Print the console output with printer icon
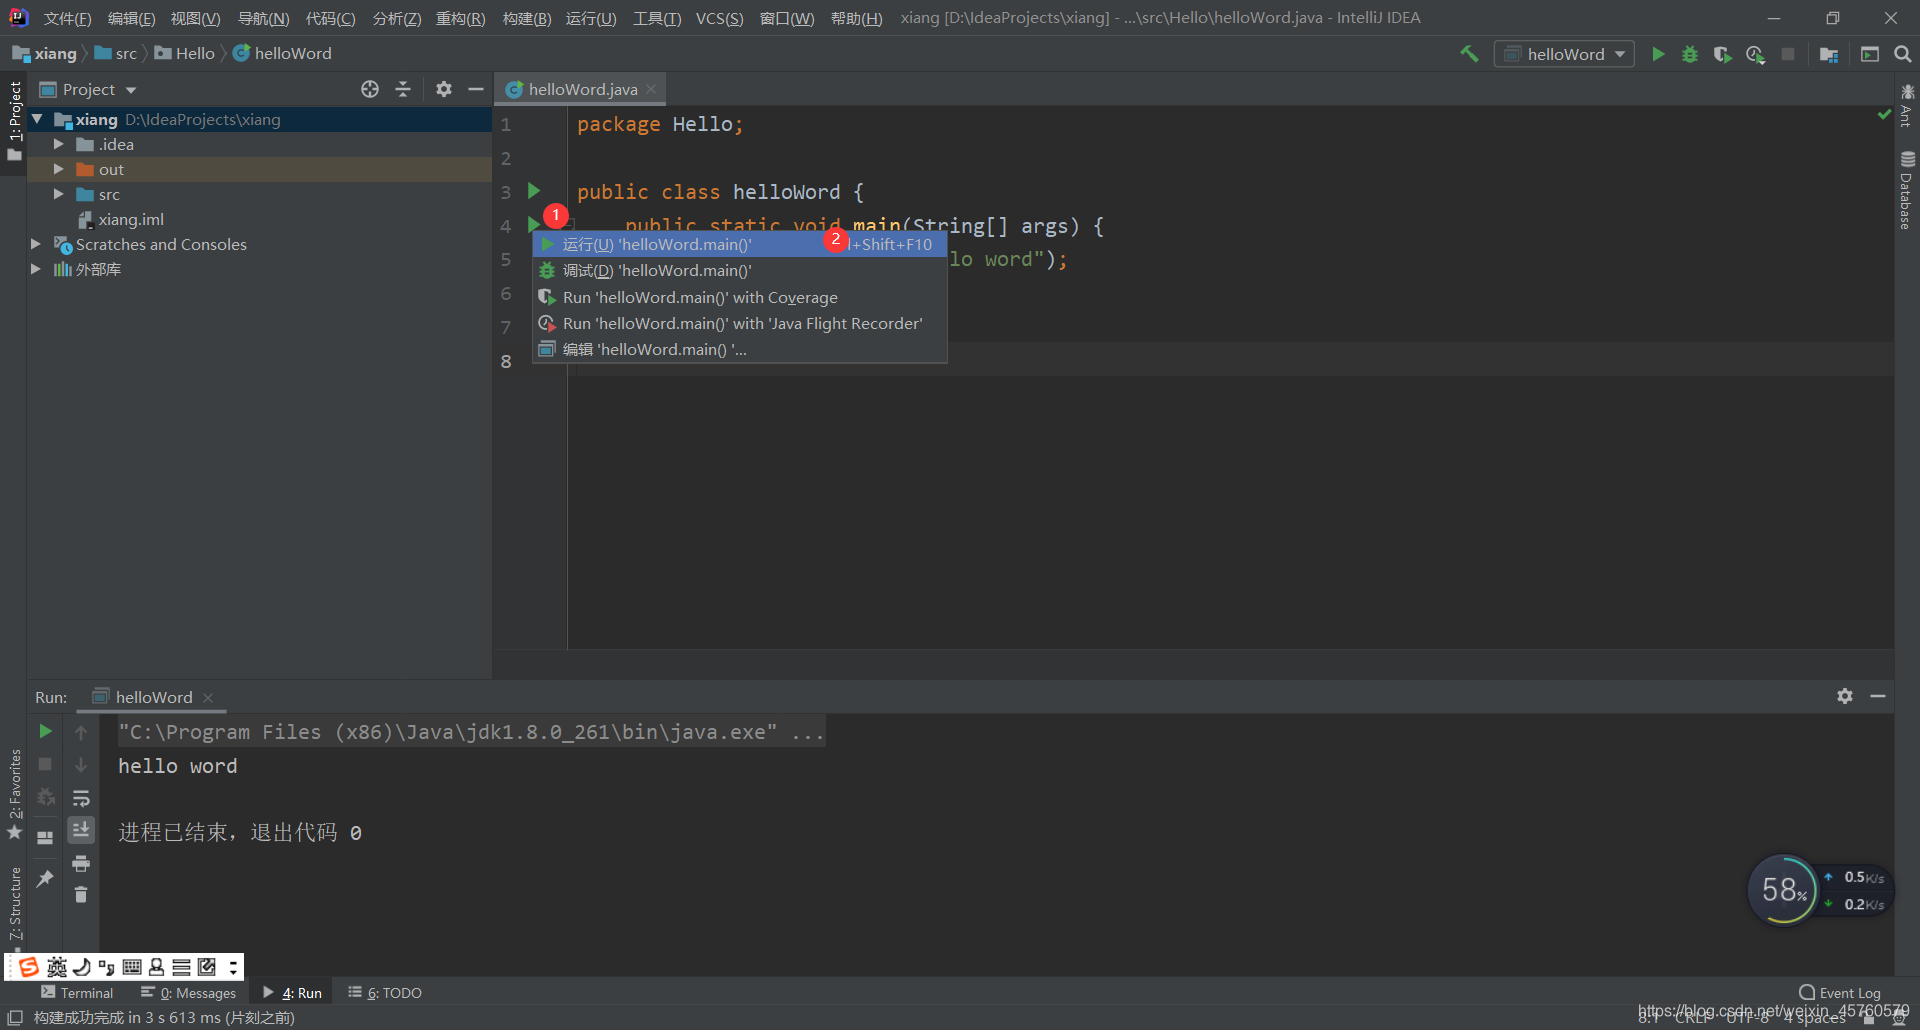The width and height of the screenshot is (1920, 1030). pos(81,863)
